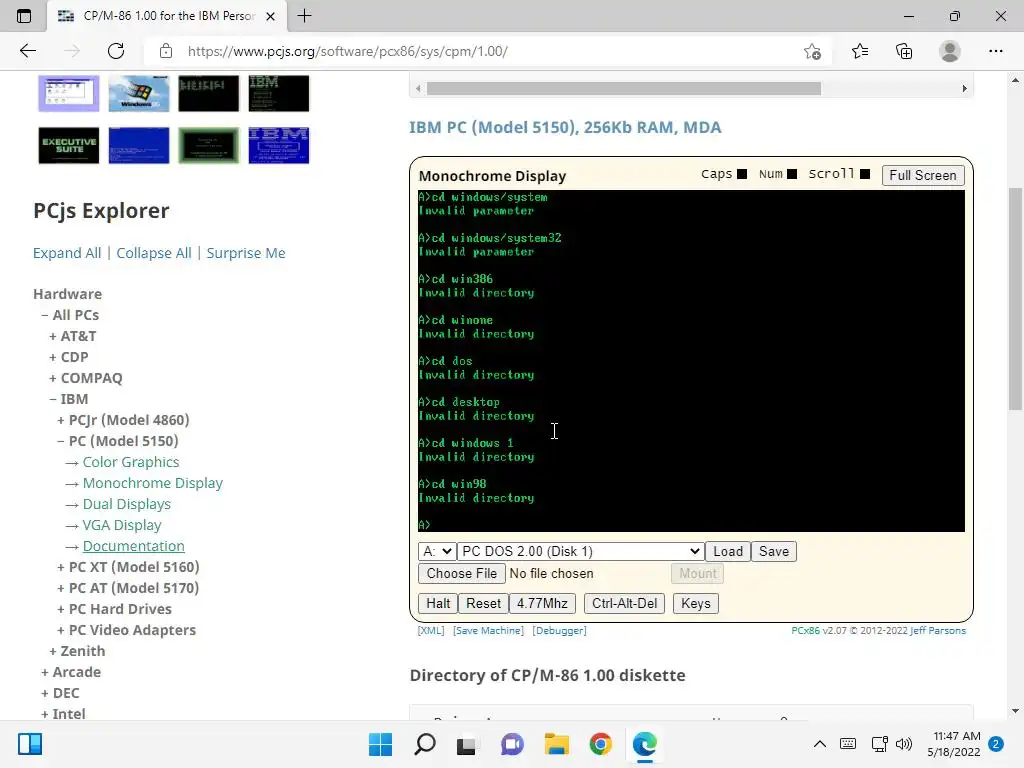
Task: Open the Documentation link
Action: pyautogui.click(x=133, y=546)
